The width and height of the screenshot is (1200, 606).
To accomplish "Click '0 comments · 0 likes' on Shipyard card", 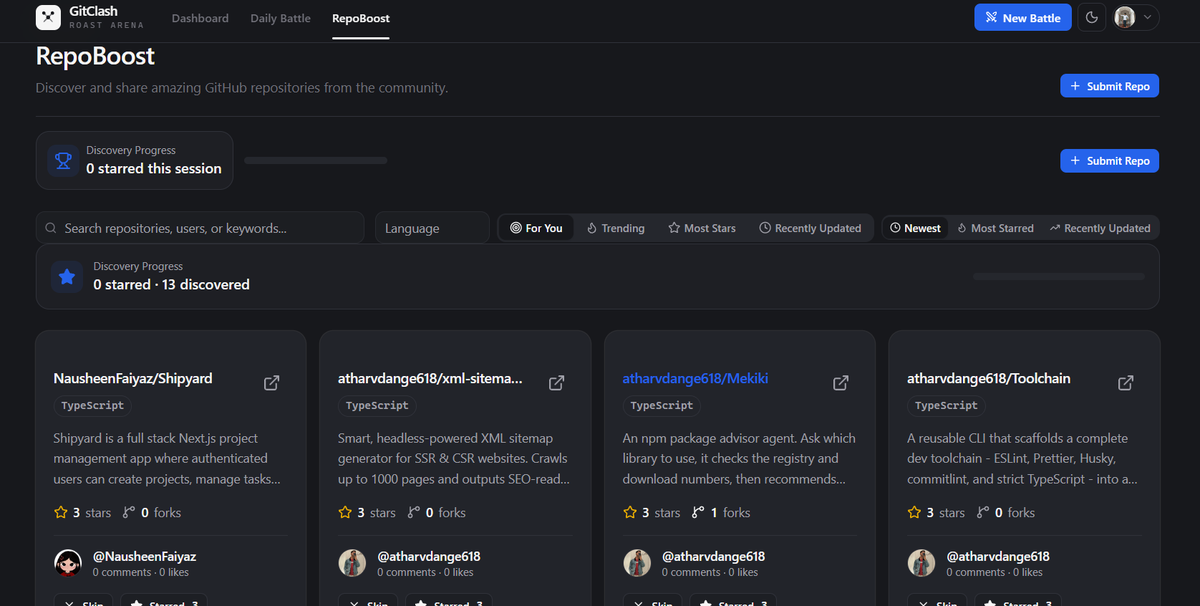I will 141,572.
